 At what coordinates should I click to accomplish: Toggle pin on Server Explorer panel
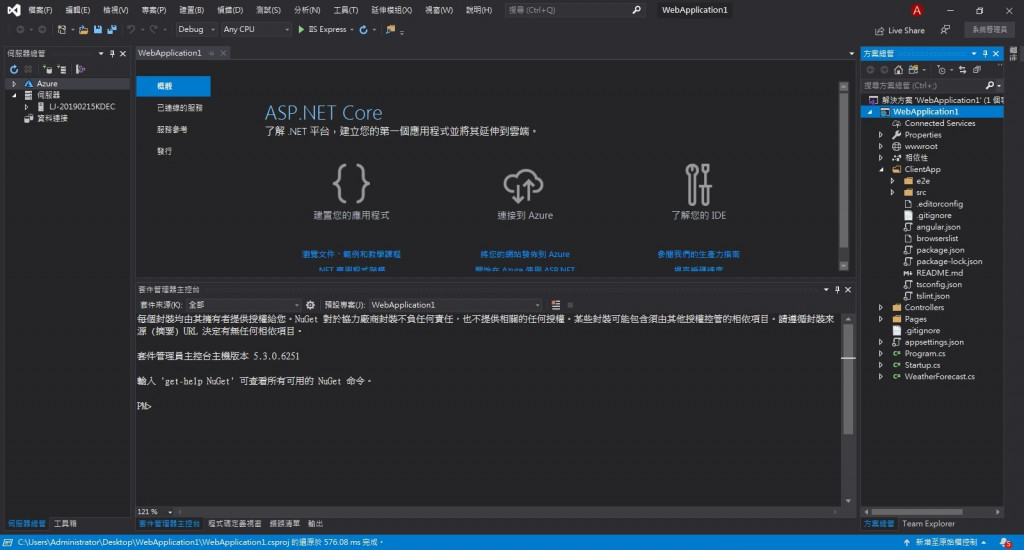point(112,54)
